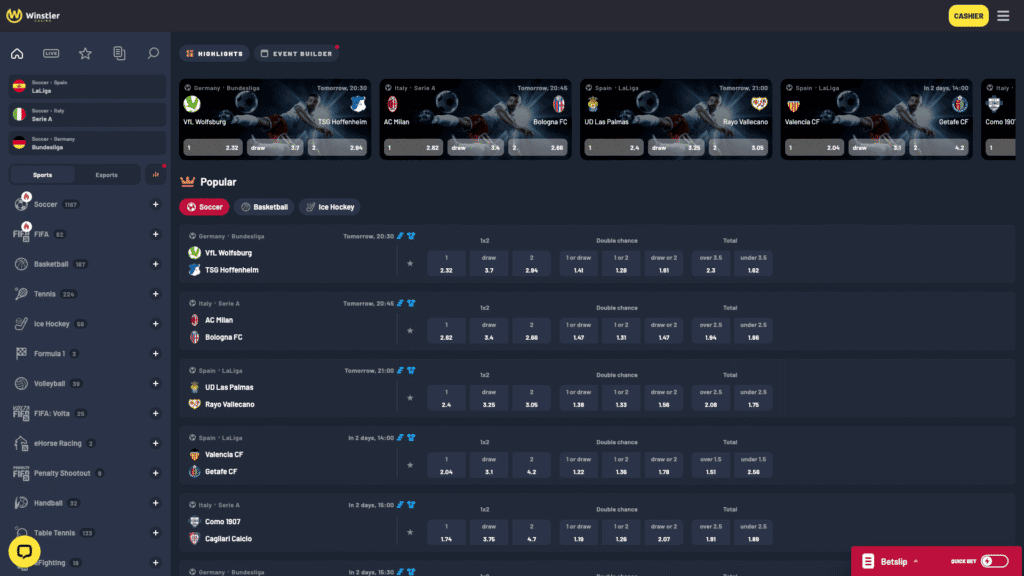Image resolution: width=1024 pixels, height=576 pixels.
Task: Expand the Table Tennis category plus
Action: (x=155, y=533)
